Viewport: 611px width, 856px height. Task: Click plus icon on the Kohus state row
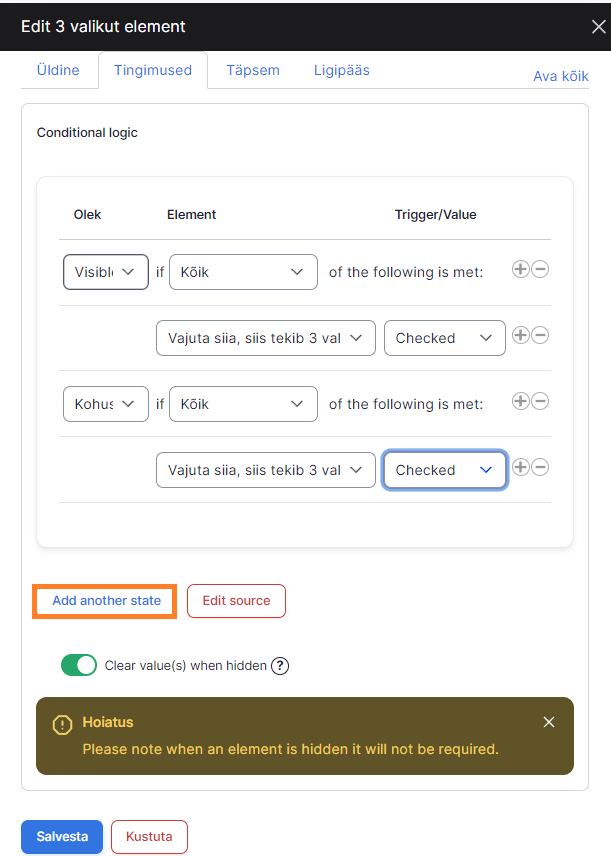pos(520,401)
